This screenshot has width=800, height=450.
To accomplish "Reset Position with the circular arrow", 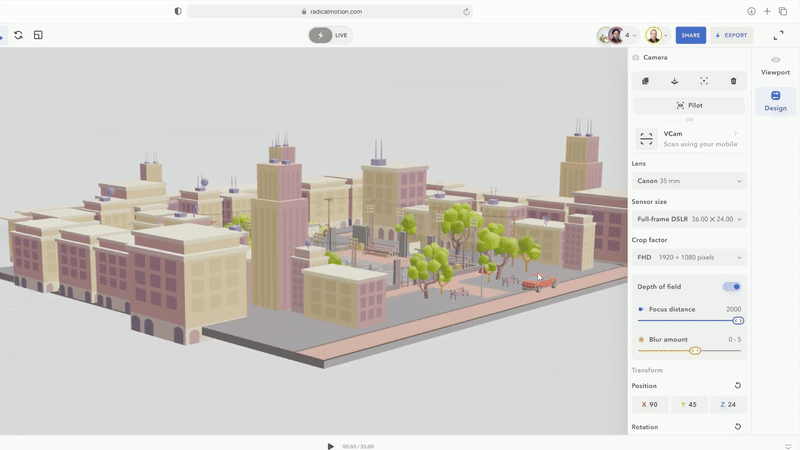I will pos(738,386).
